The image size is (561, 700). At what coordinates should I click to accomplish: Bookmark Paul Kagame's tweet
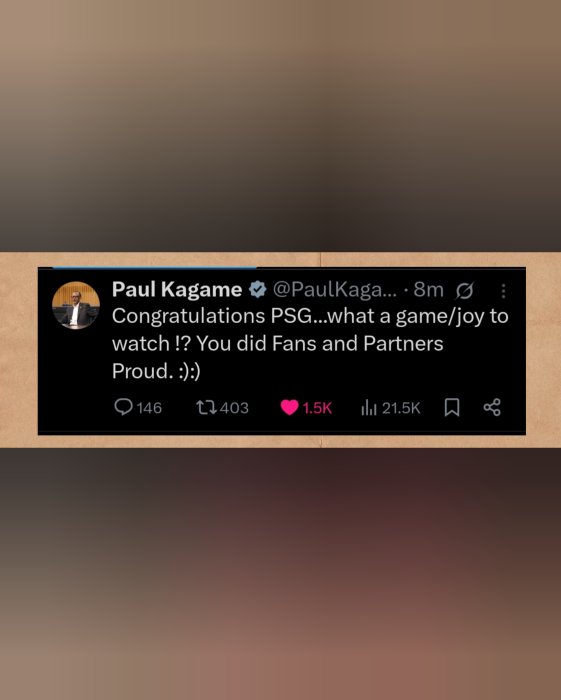(452, 407)
